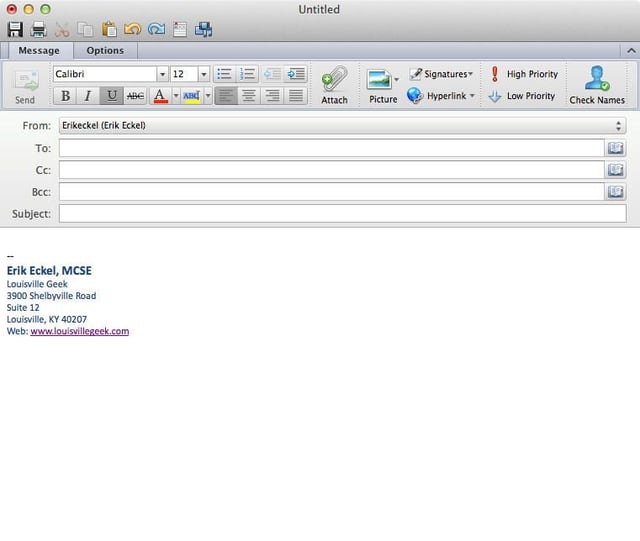Click the Check Names icon
Viewport: 640px width, 541px height.
597,86
